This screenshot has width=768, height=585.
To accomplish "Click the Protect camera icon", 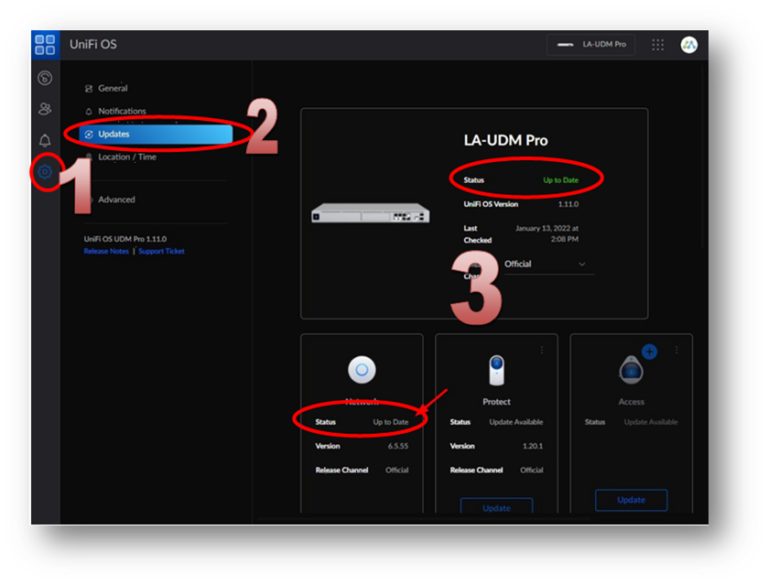I will (497, 370).
